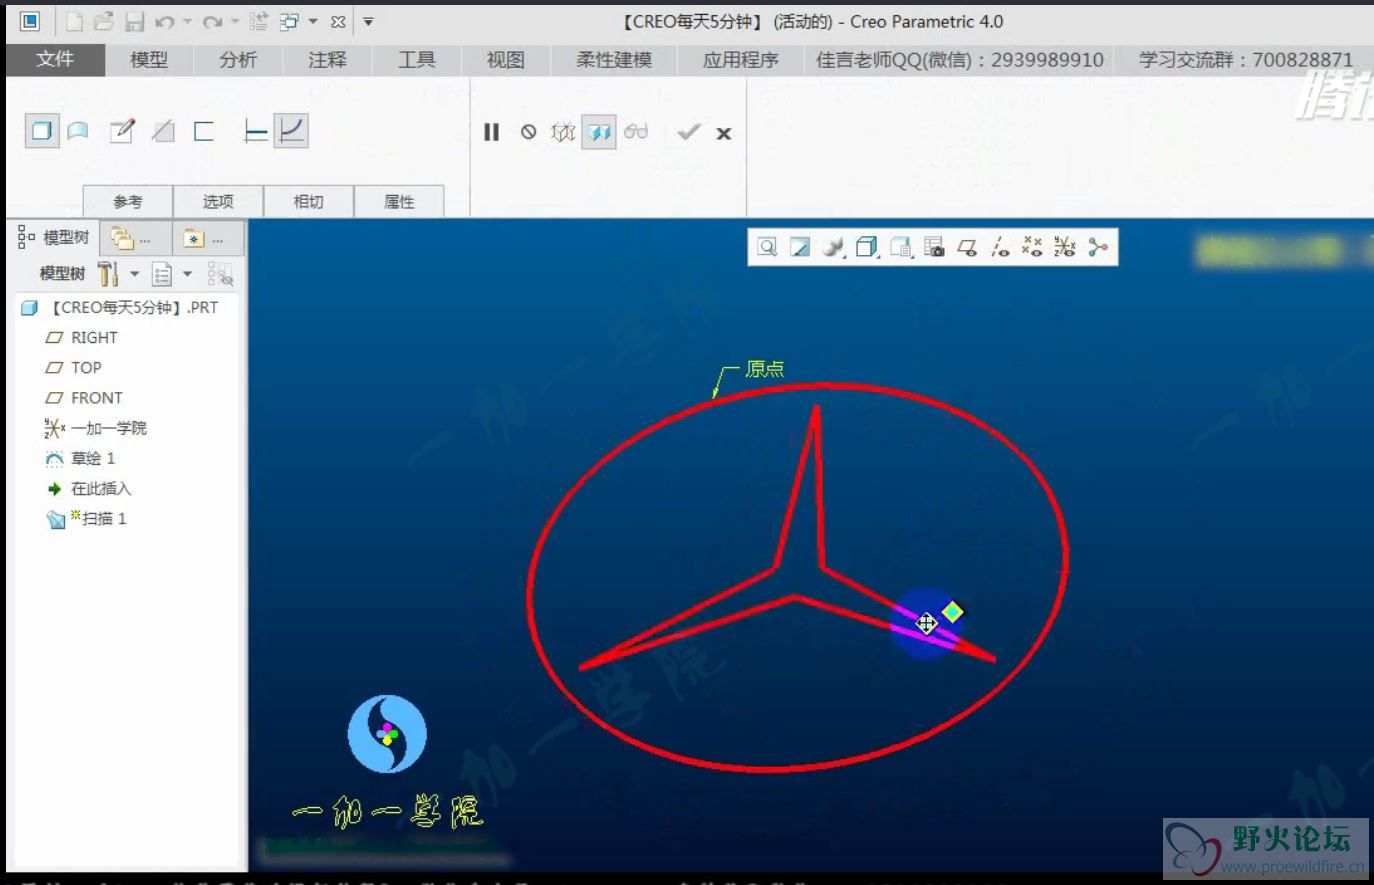1374x885 pixels.
Task: Open the 选项 panel tab
Action: click(x=218, y=201)
